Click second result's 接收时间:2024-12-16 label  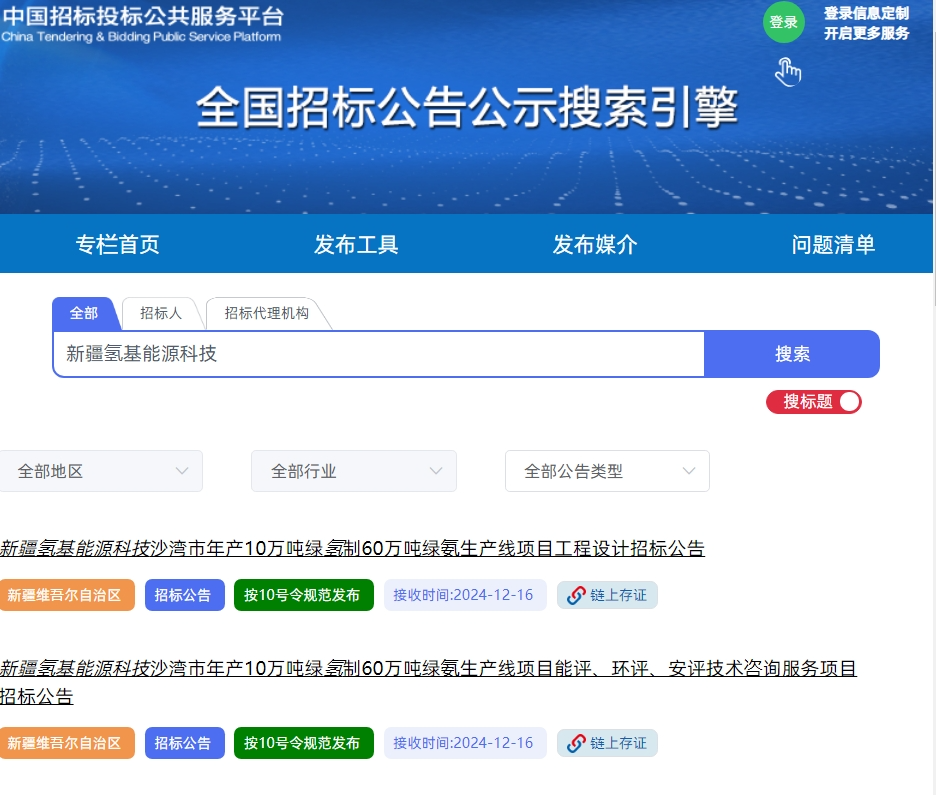(464, 743)
